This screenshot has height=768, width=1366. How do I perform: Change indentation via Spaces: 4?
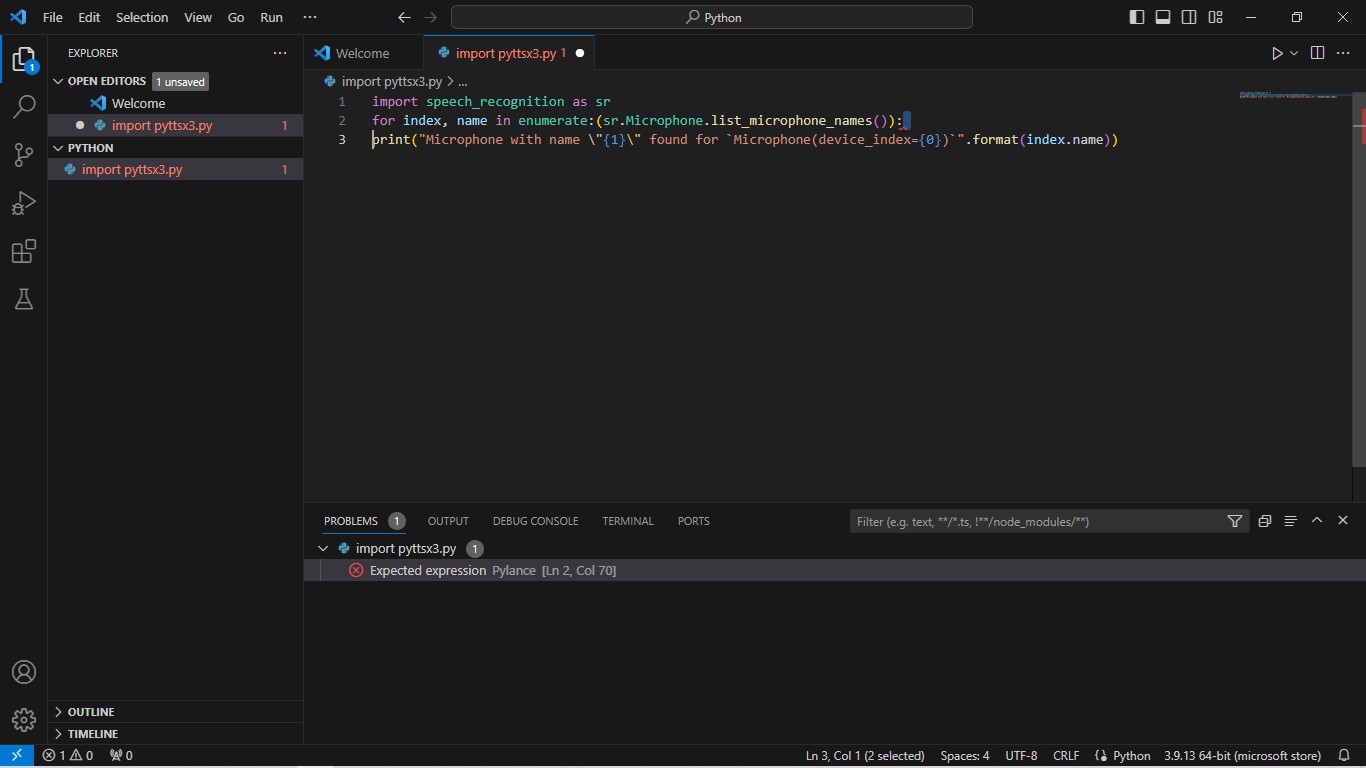click(x=965, y=756)
